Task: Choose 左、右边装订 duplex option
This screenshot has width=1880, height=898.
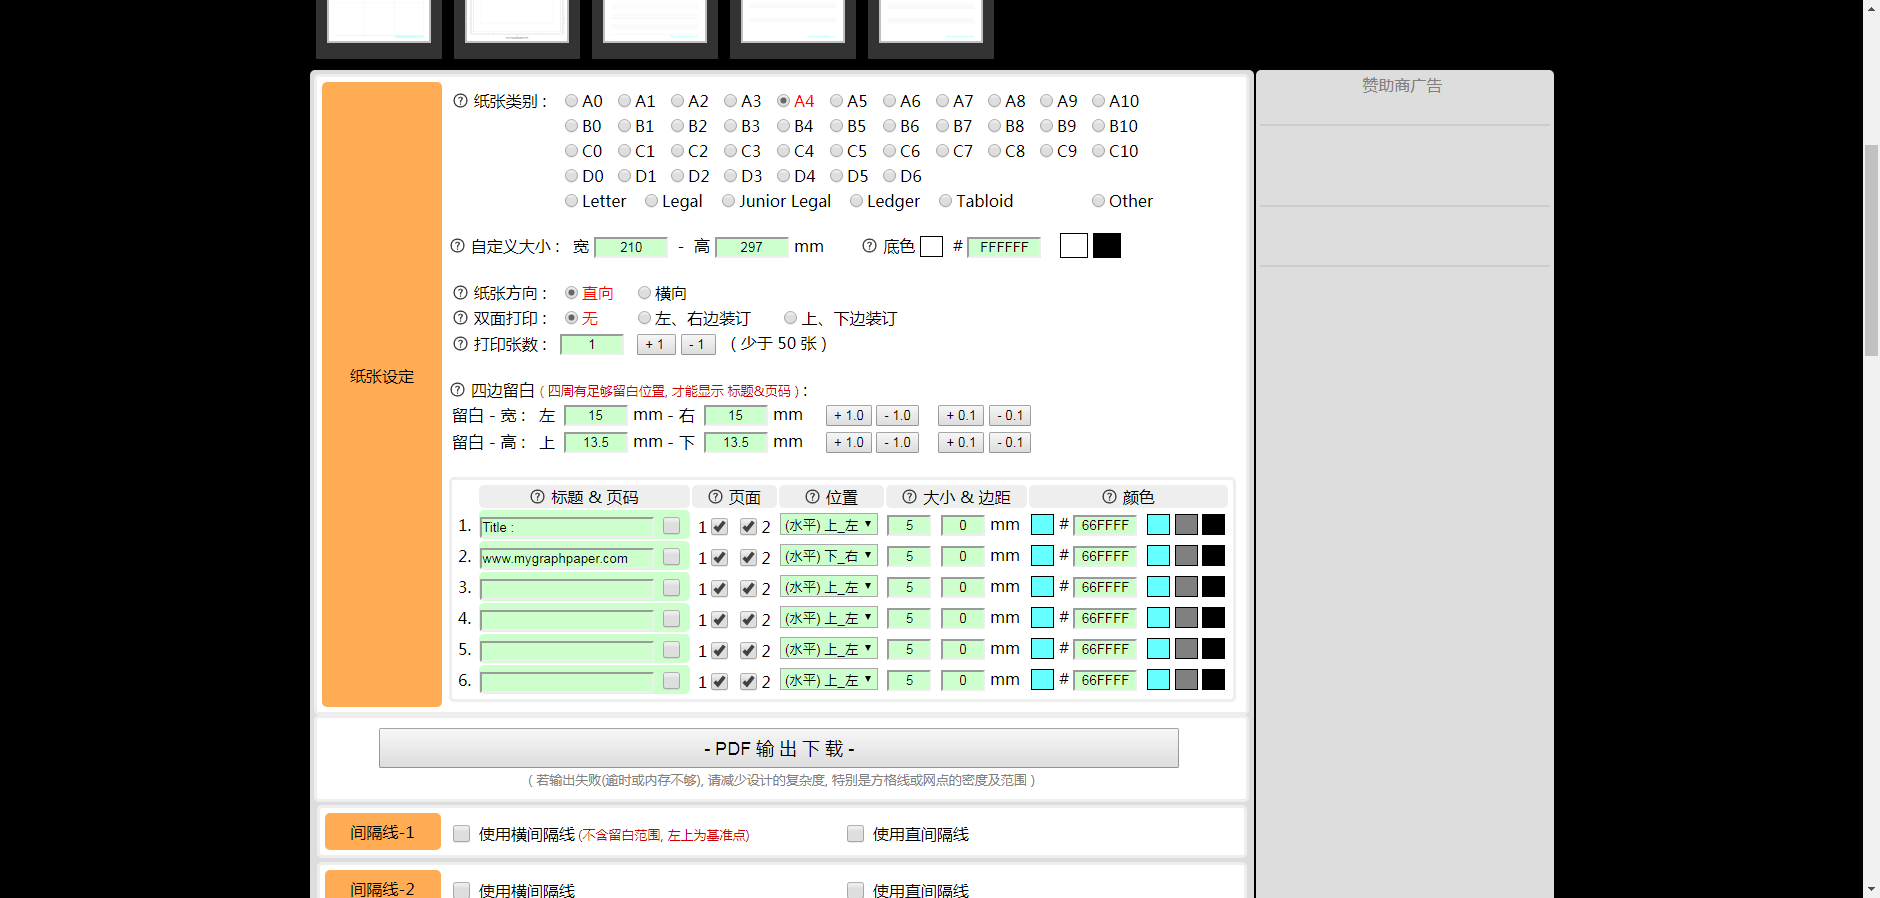Action: 645,318
